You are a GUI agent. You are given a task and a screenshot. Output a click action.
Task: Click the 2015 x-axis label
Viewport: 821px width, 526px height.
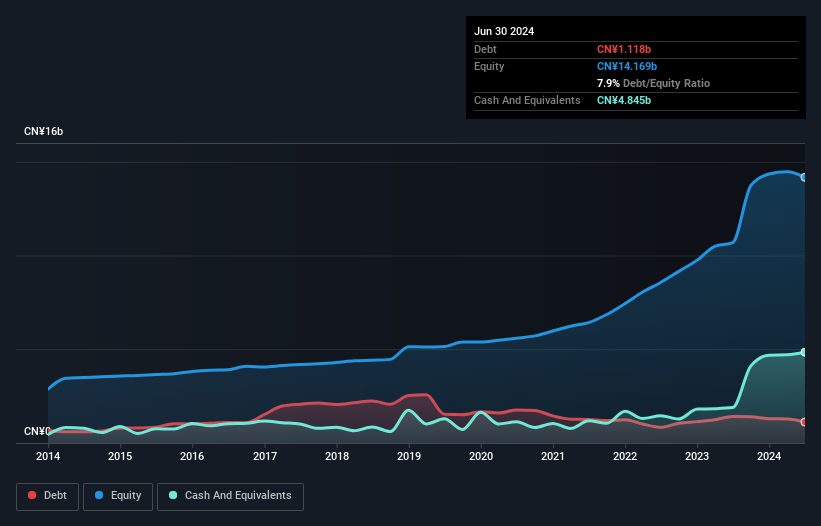pos(120,456)
